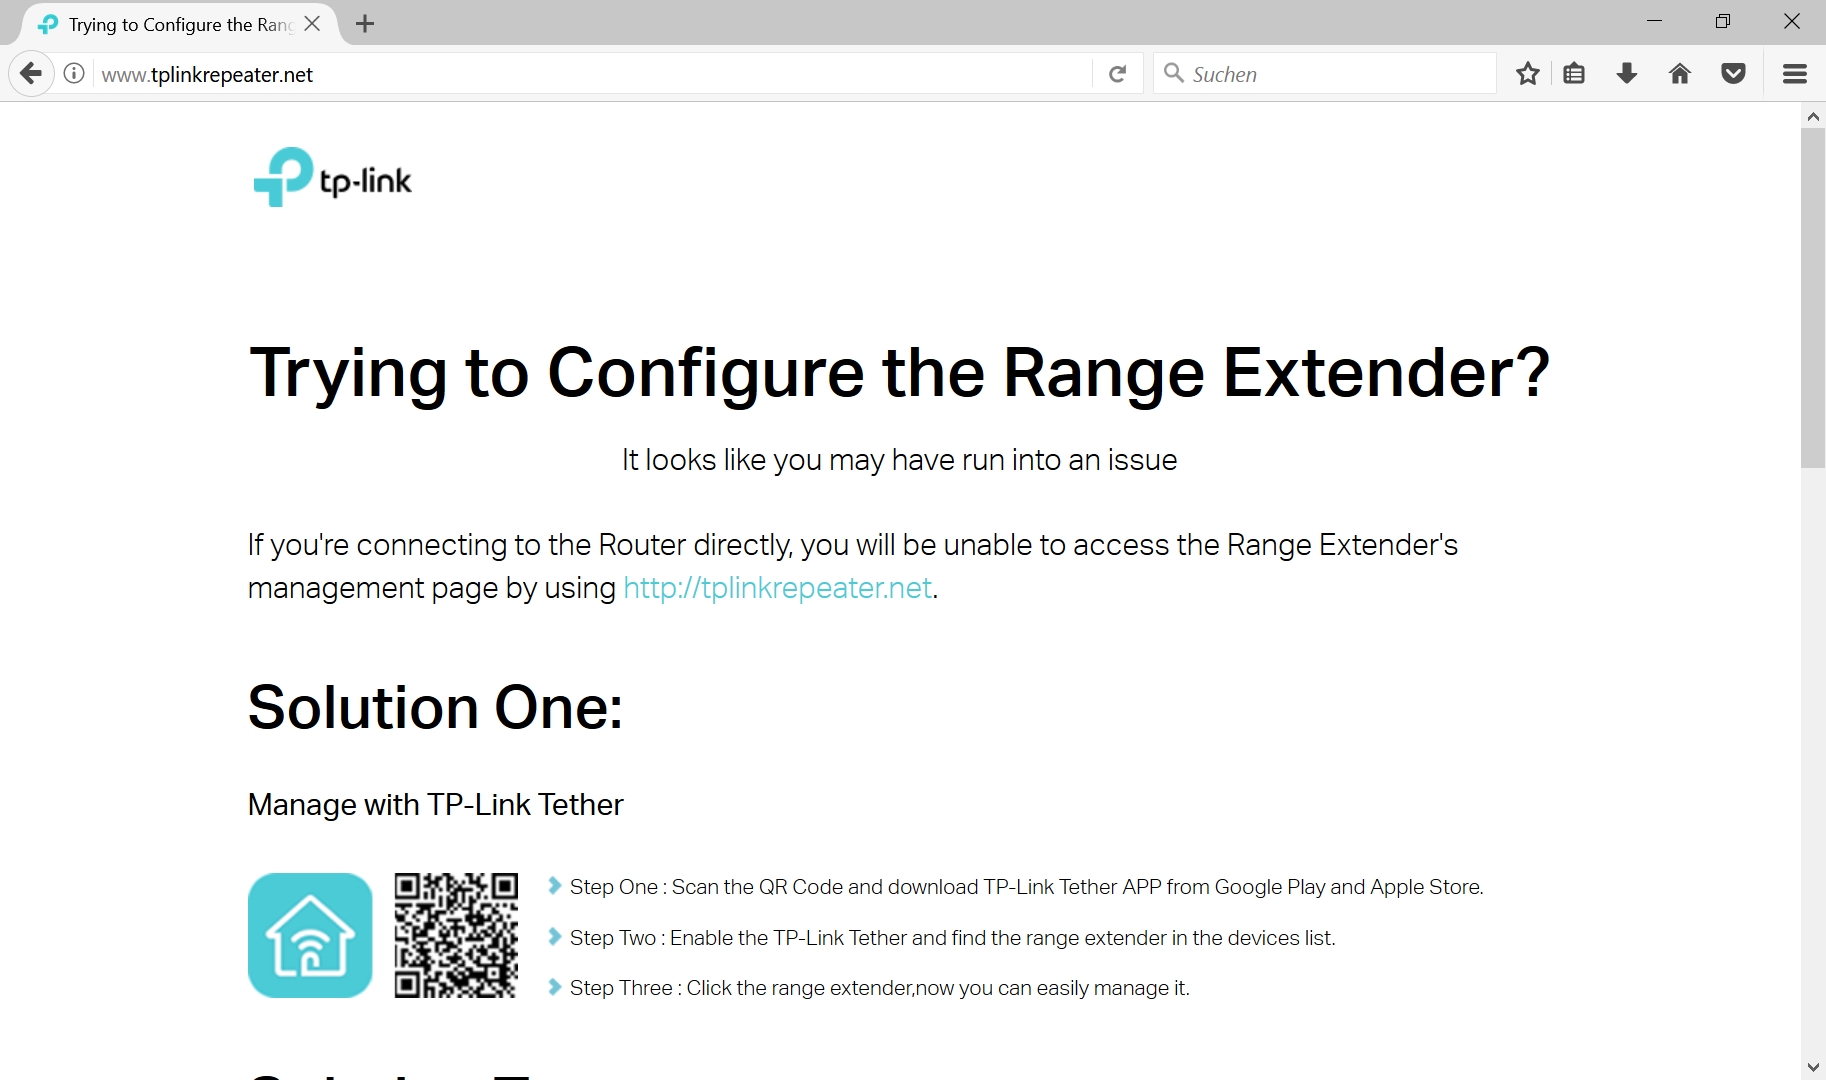Click the search magnifier icon
The image size is (1826, 1080).
[x=1174, y=74]
